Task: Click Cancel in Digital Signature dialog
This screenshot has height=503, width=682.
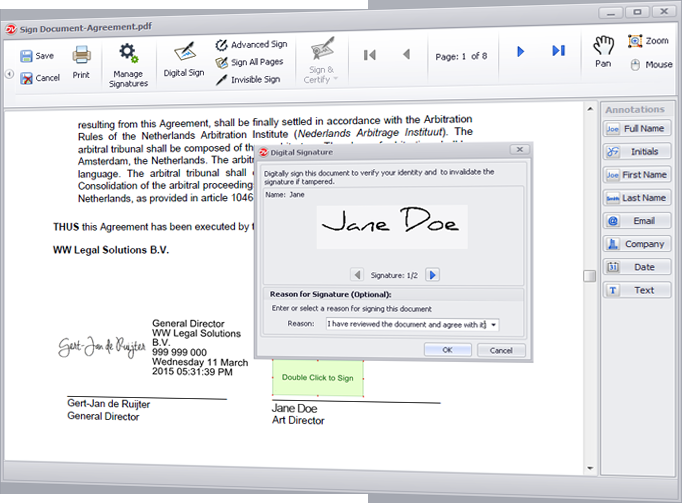Action: point(501,350)
